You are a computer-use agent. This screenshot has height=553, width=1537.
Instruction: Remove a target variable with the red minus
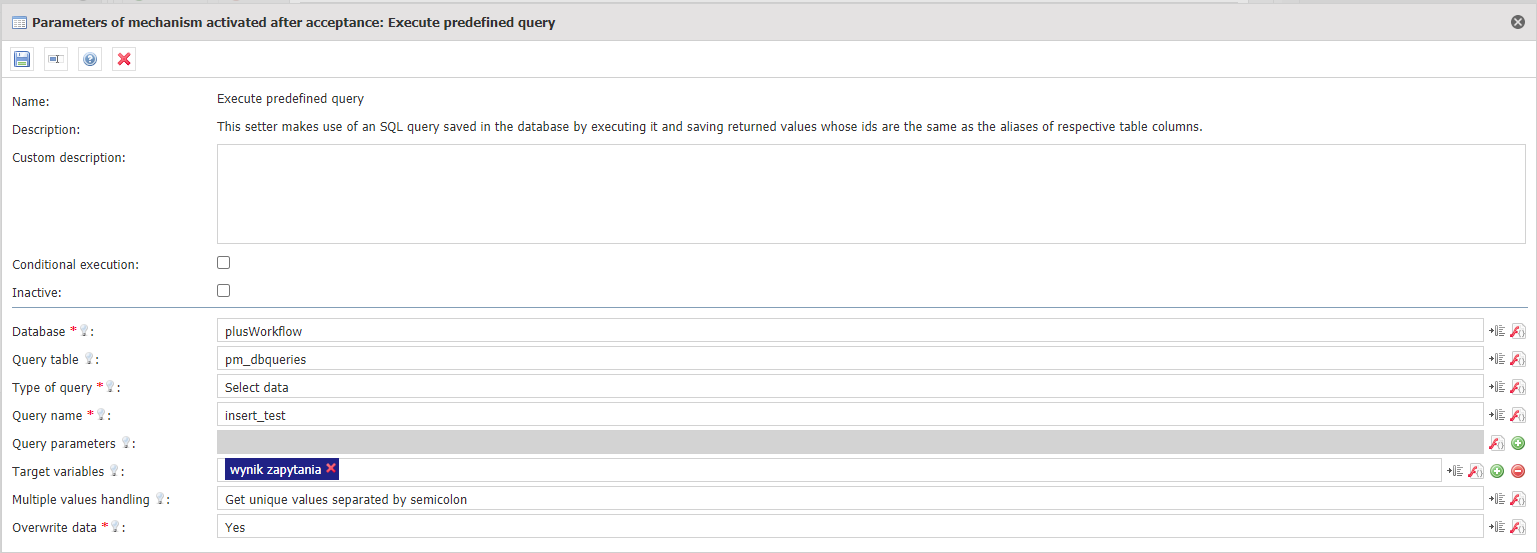[x=1517, y=471]
